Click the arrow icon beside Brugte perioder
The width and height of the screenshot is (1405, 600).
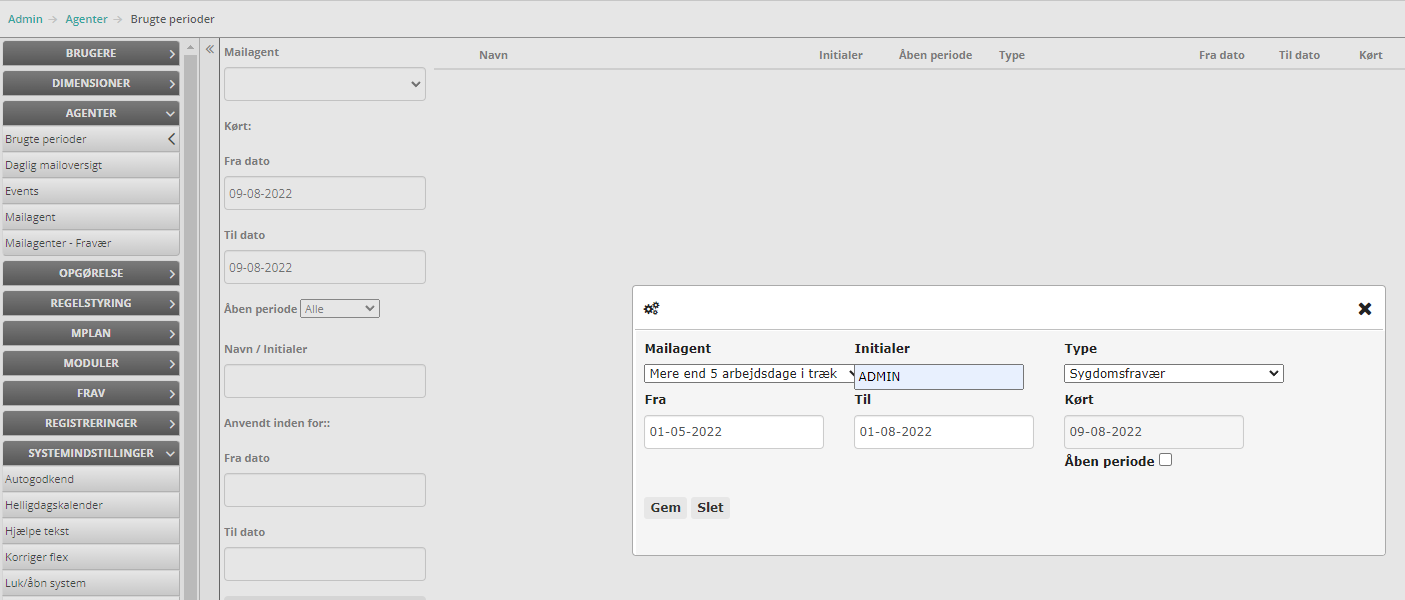click(171, 139)
